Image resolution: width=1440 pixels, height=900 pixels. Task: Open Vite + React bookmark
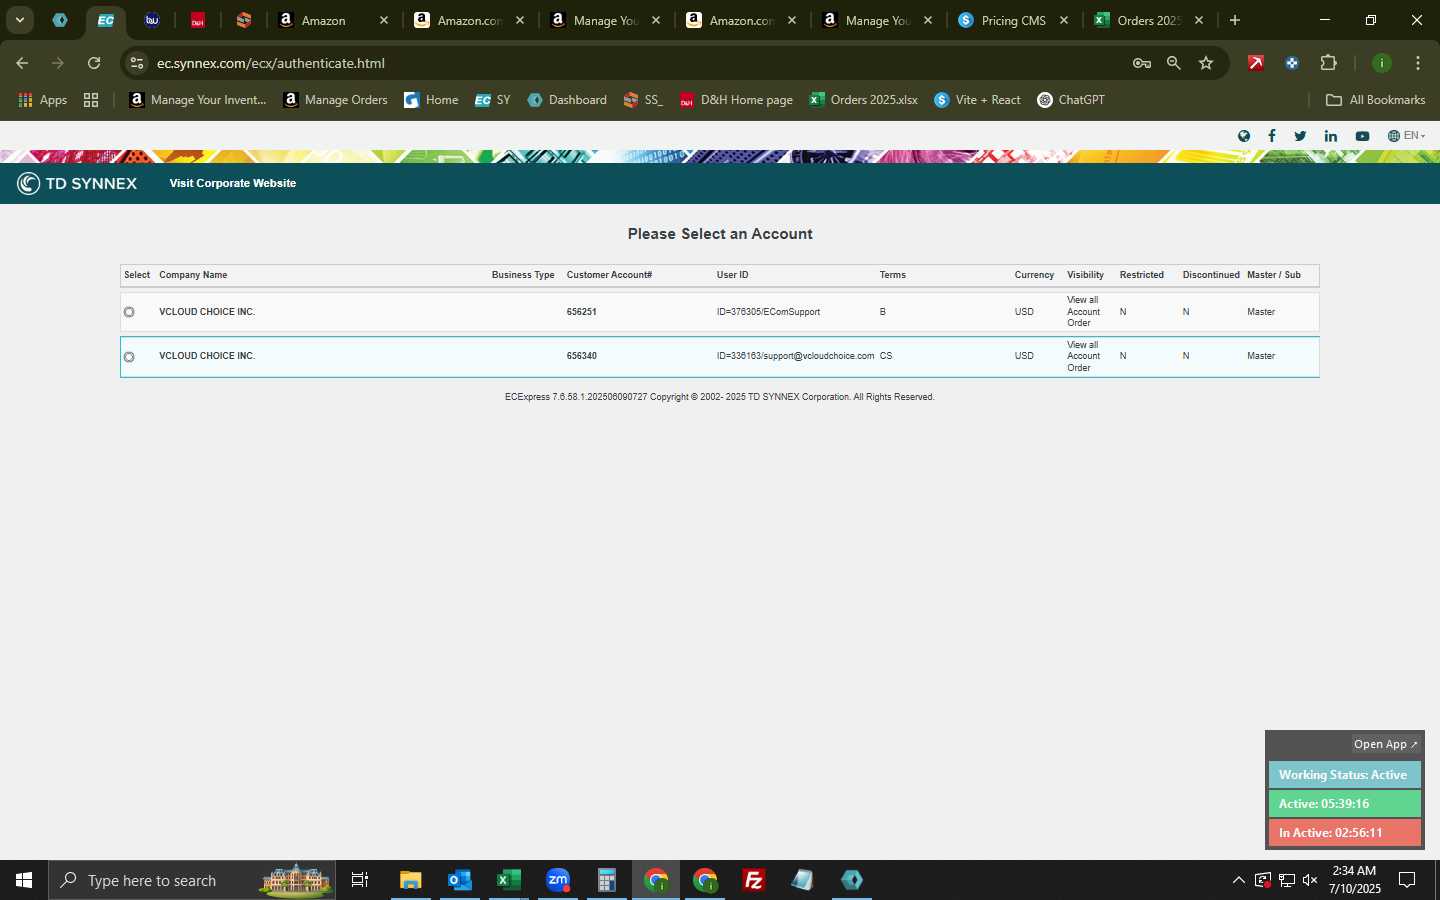point(977,100)
